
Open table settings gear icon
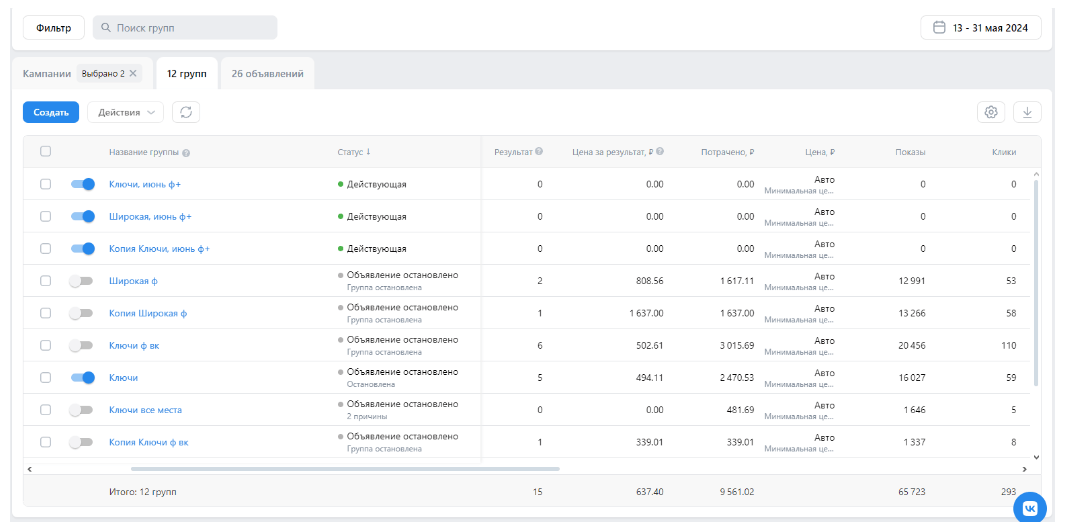click(x=990, y=113)
